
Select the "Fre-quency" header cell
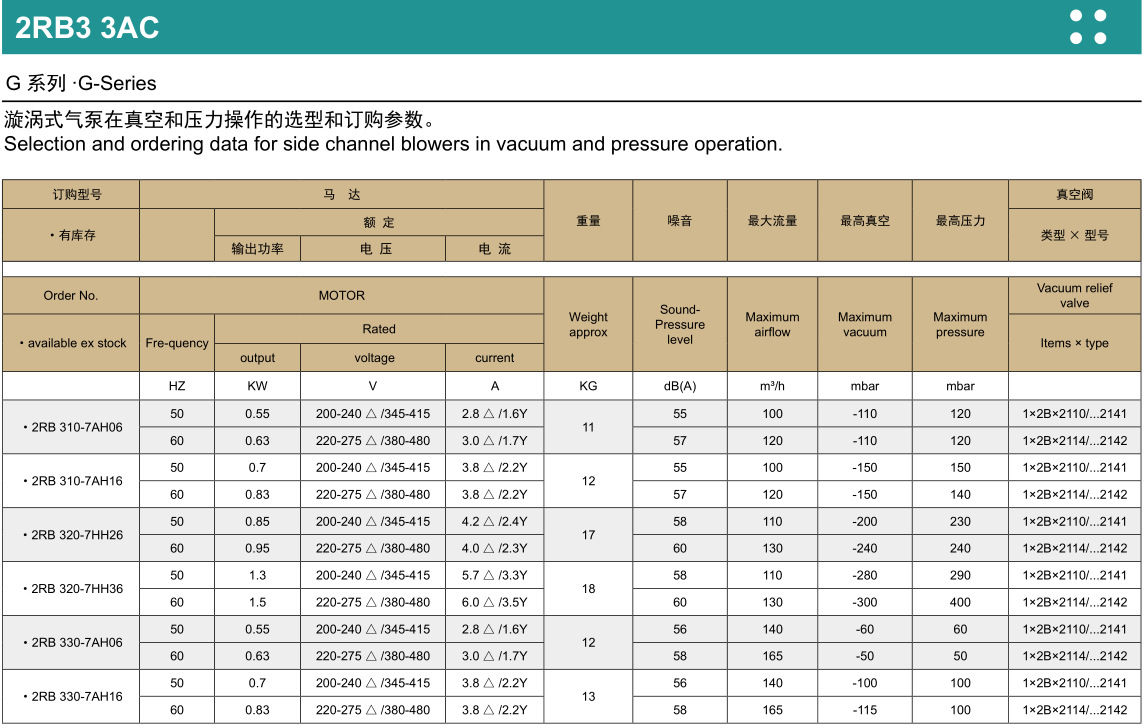click(x=177, y=343)
